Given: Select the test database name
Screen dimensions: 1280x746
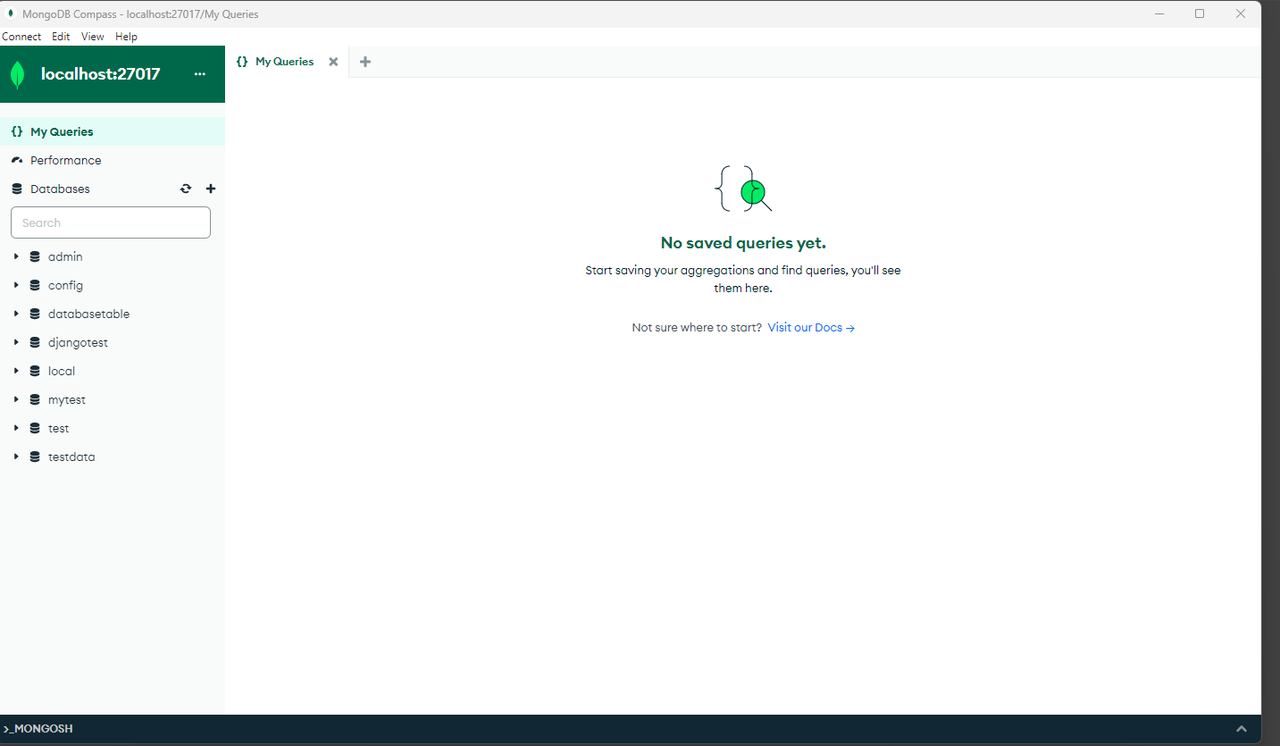Looking at the screenshot, I should point(58,428).
